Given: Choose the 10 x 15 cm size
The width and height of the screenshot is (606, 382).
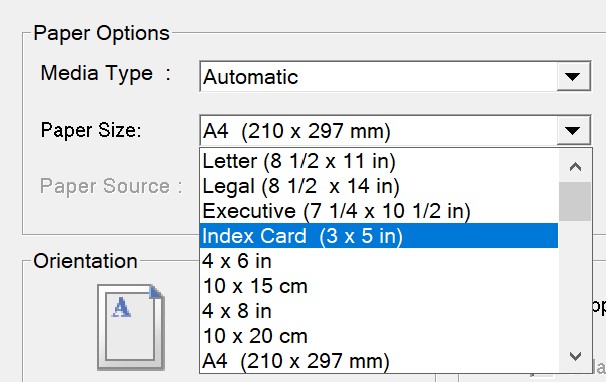Looking at the screenshot, I should point(379,286).
